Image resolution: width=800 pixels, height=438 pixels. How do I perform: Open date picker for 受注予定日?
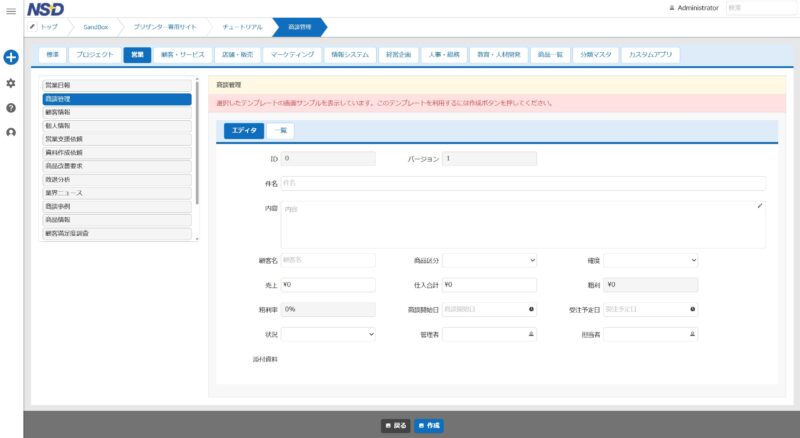click(692, 309)
